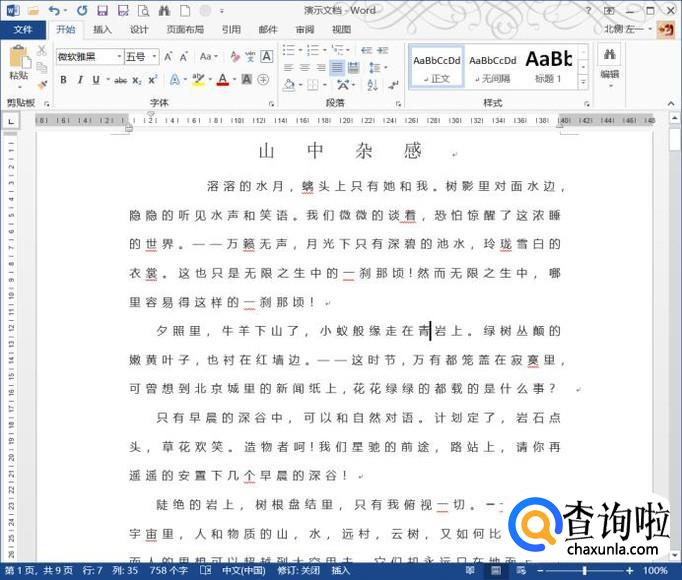Open the 文件 file tab
The width and height of the screenshot is (682, 580).
(x=22, y=30)
